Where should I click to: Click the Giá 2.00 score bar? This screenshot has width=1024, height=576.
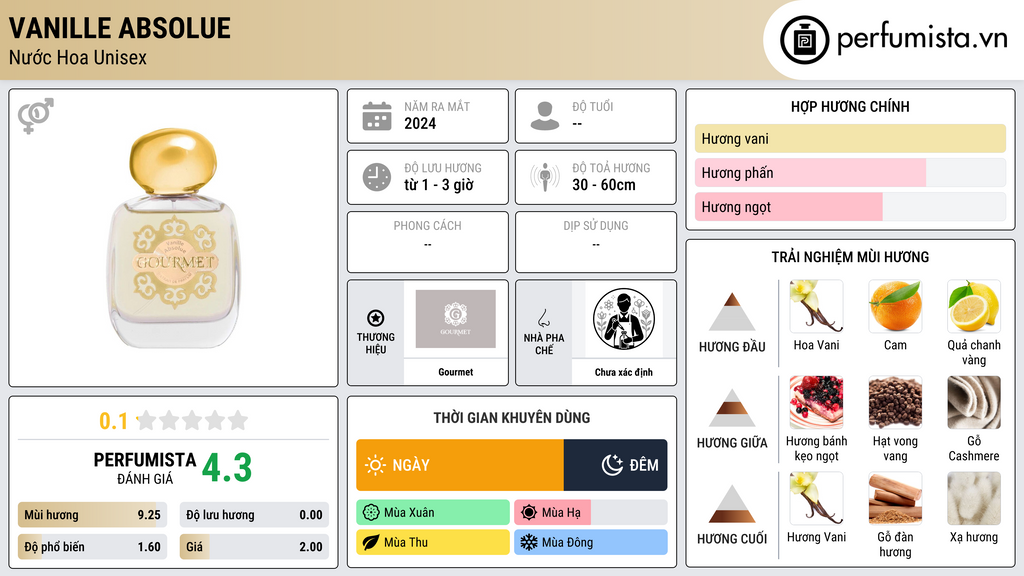254,547
